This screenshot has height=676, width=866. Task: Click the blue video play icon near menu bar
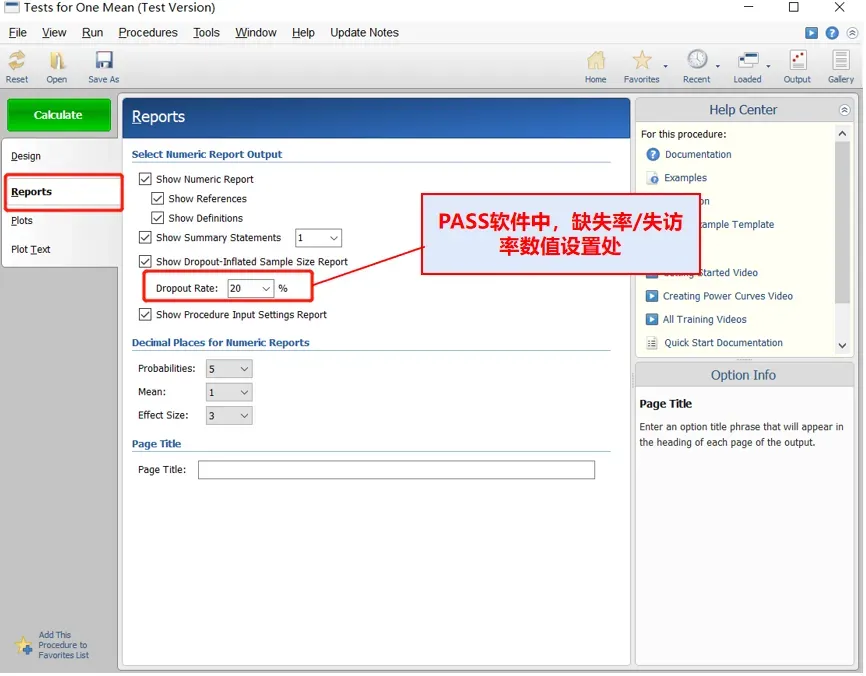pyautogui.click(x=813, y=33)
